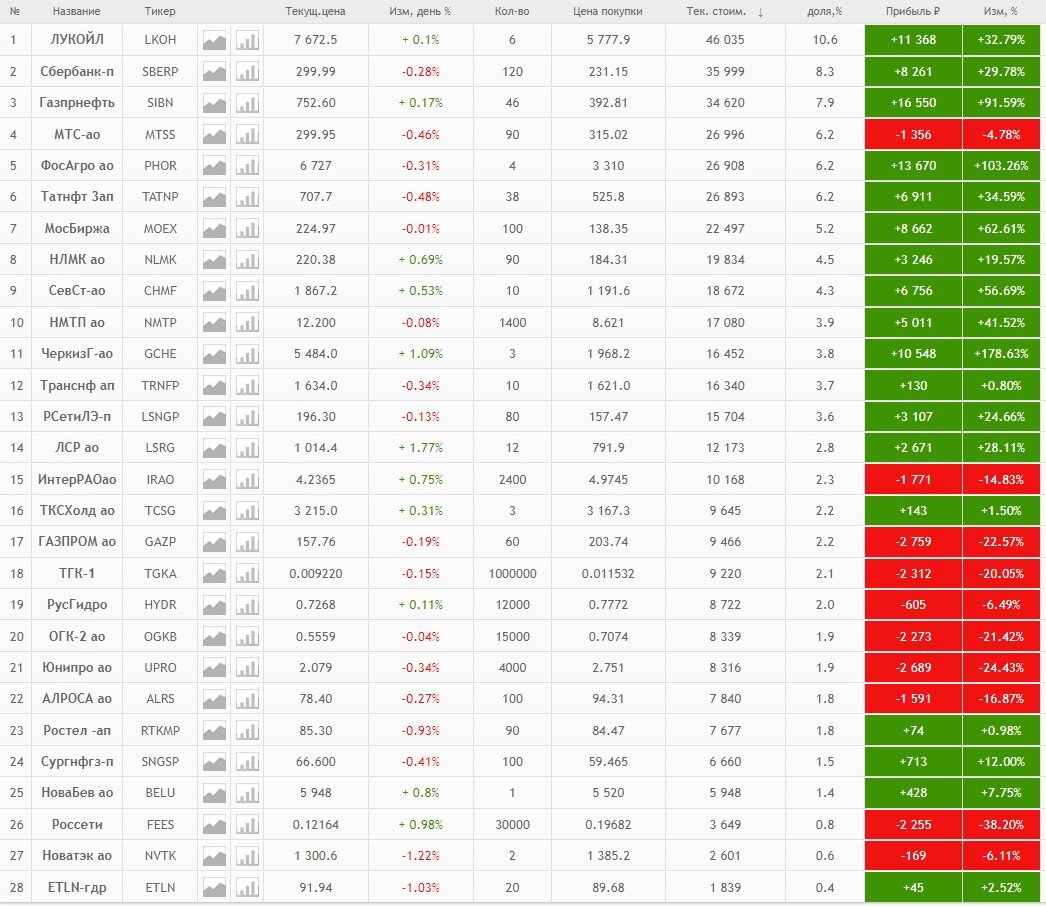Sort by the Текущ.цена column header

pos(316,11)
